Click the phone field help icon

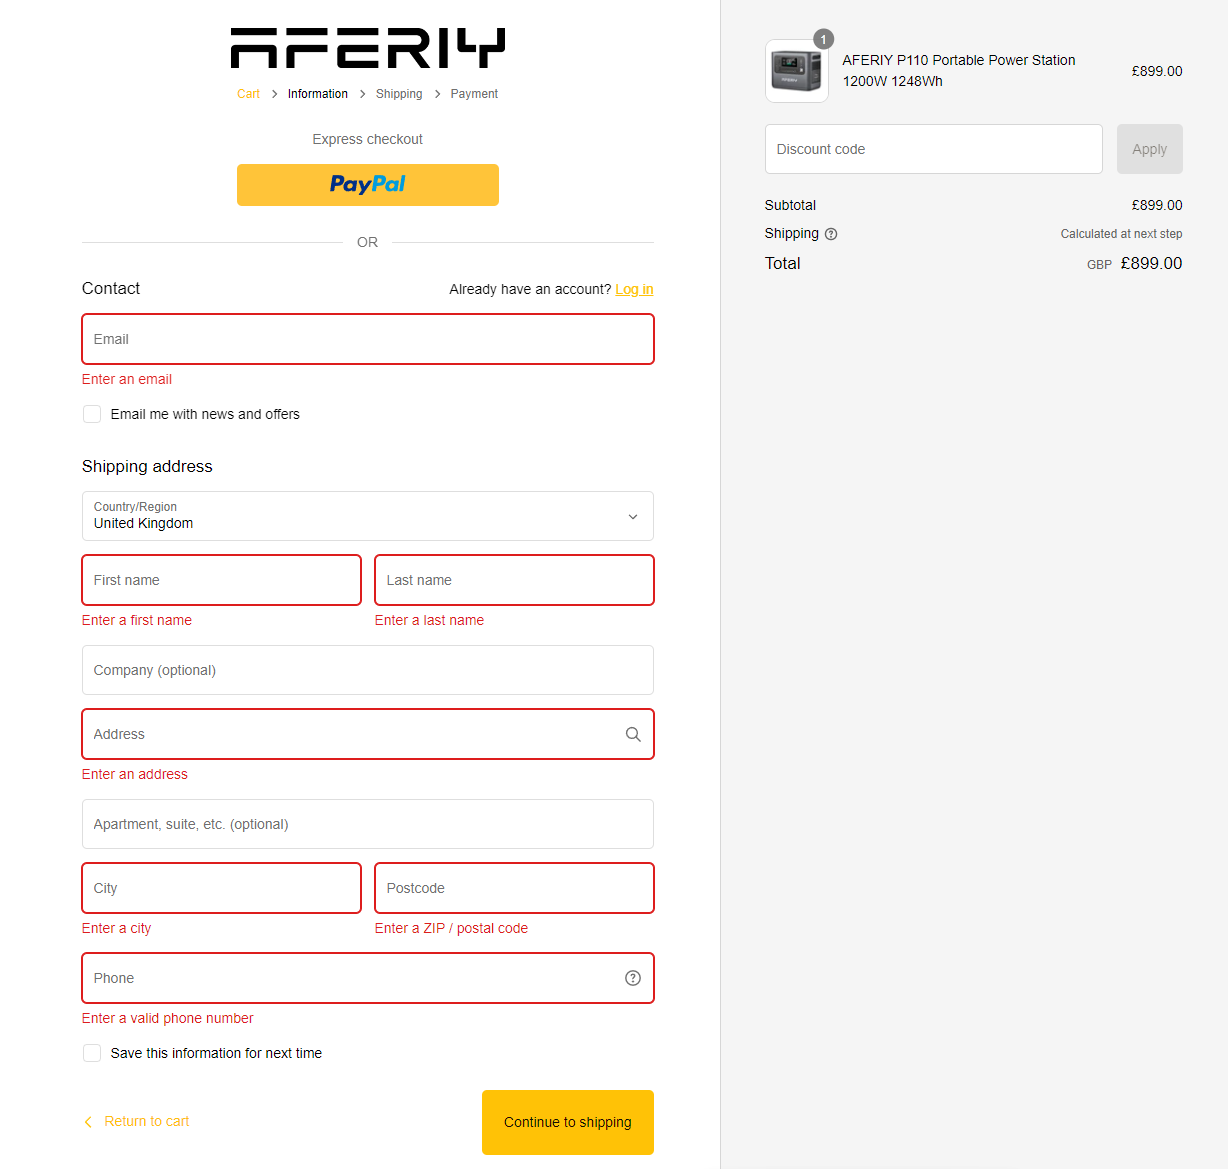tap(633, 978)
